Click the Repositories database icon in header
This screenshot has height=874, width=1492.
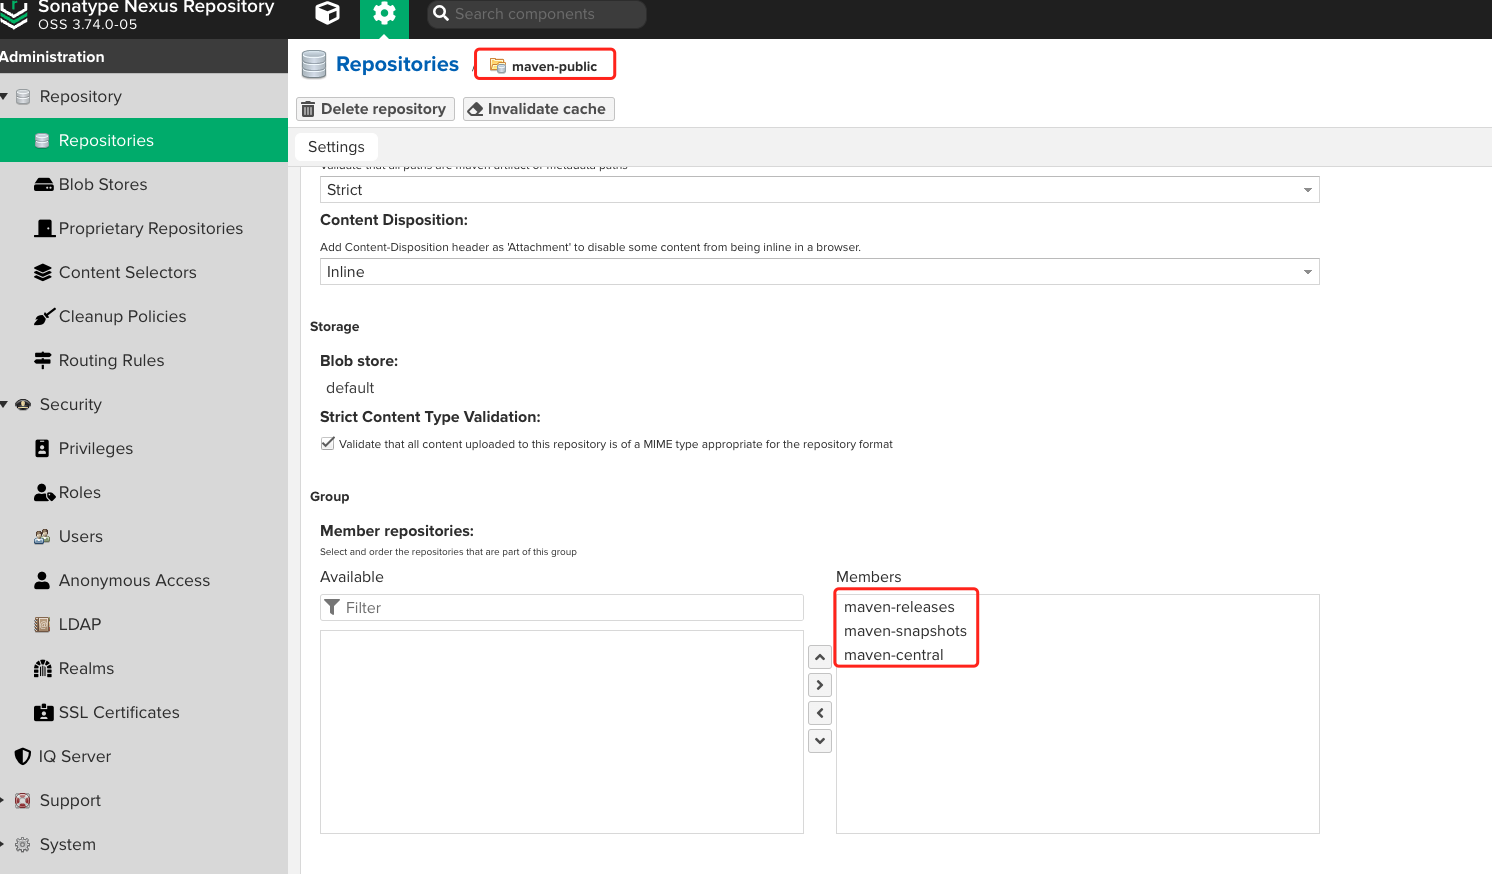pyautogui.click(x=314, y=65)
